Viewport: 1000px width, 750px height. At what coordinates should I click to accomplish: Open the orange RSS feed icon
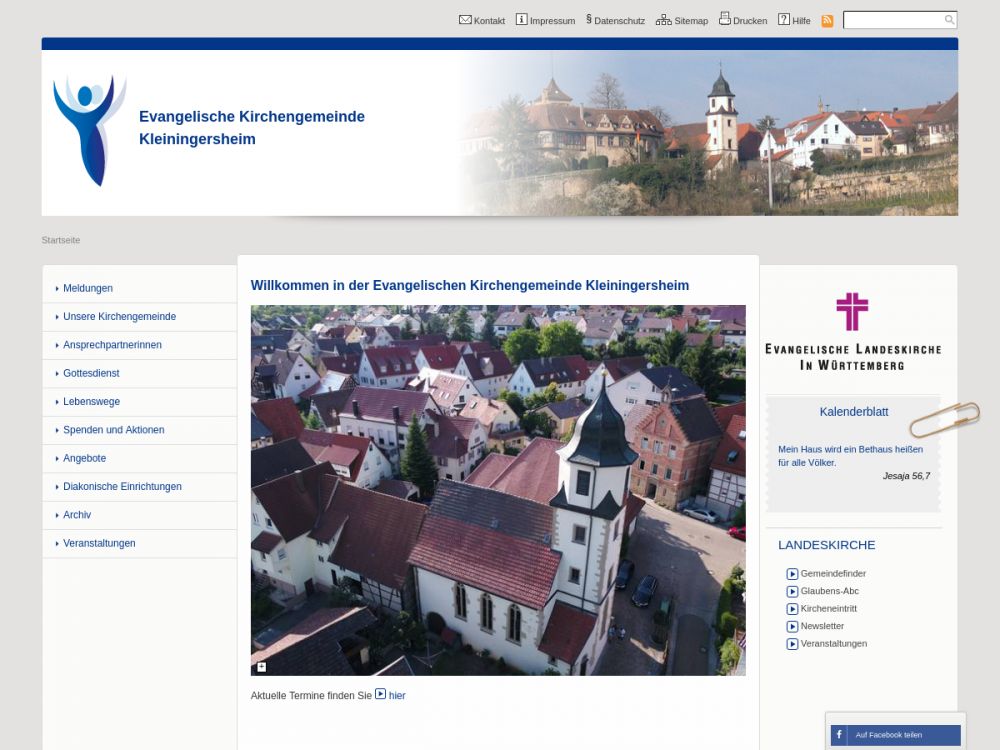click(x=827, y=21)
